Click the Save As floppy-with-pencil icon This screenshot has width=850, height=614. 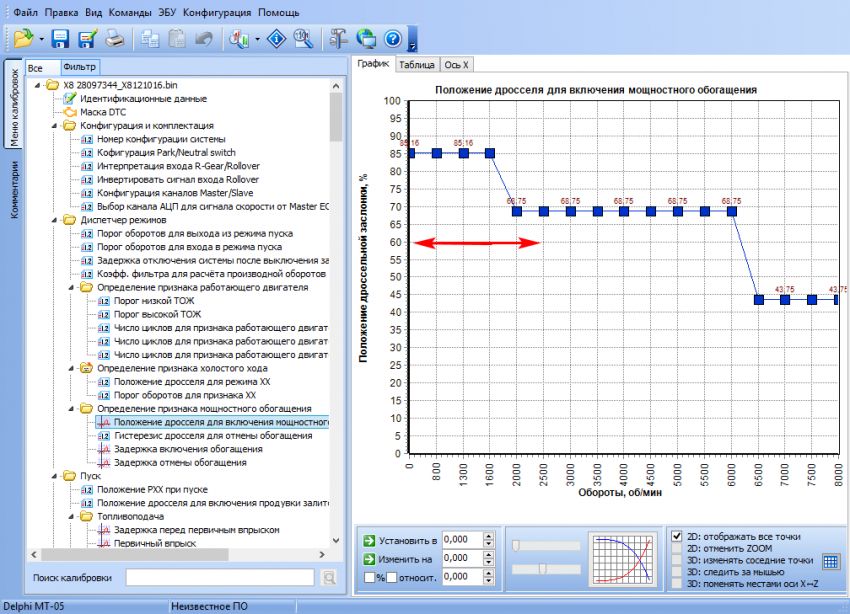87,38
